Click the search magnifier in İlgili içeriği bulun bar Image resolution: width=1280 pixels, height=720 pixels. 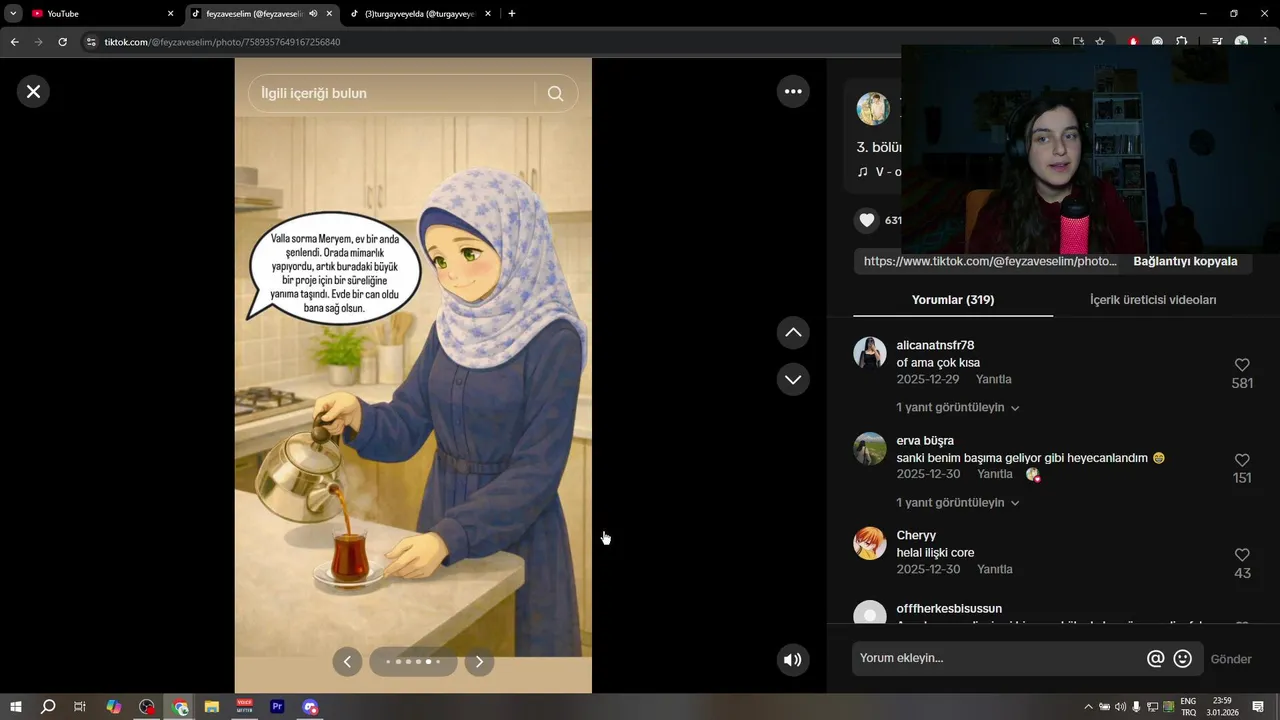tap(555, 93)
